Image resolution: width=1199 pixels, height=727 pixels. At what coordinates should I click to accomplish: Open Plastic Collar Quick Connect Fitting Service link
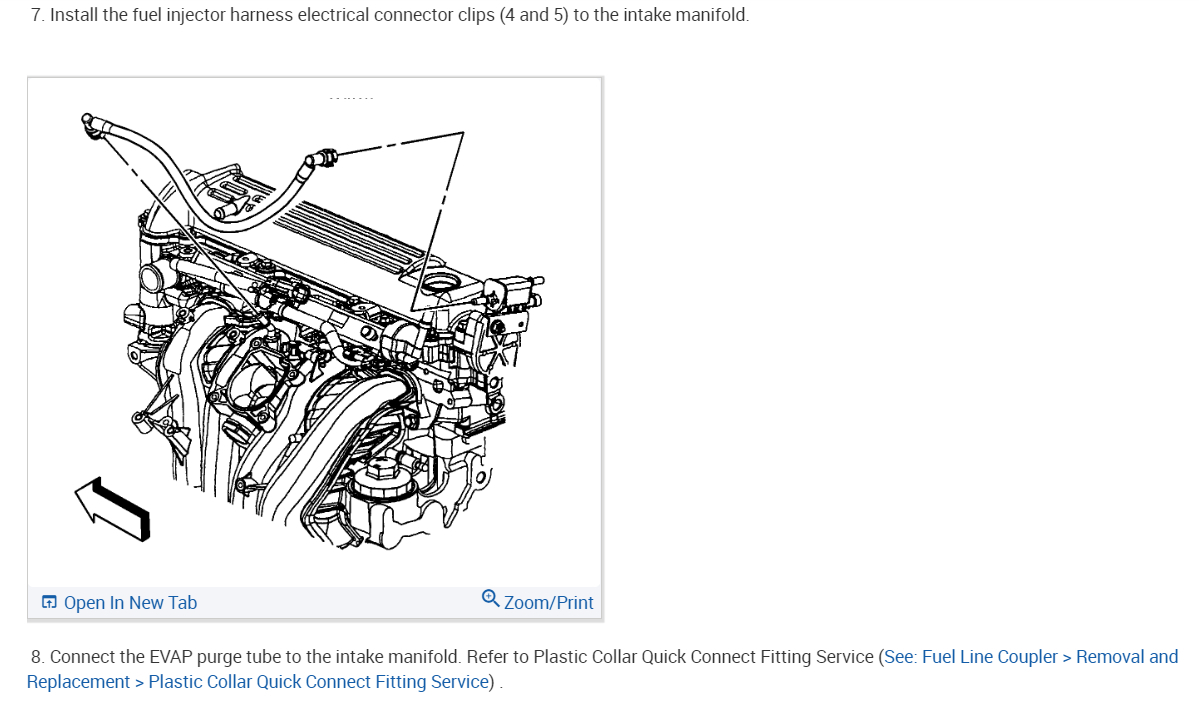click(318, 681)
